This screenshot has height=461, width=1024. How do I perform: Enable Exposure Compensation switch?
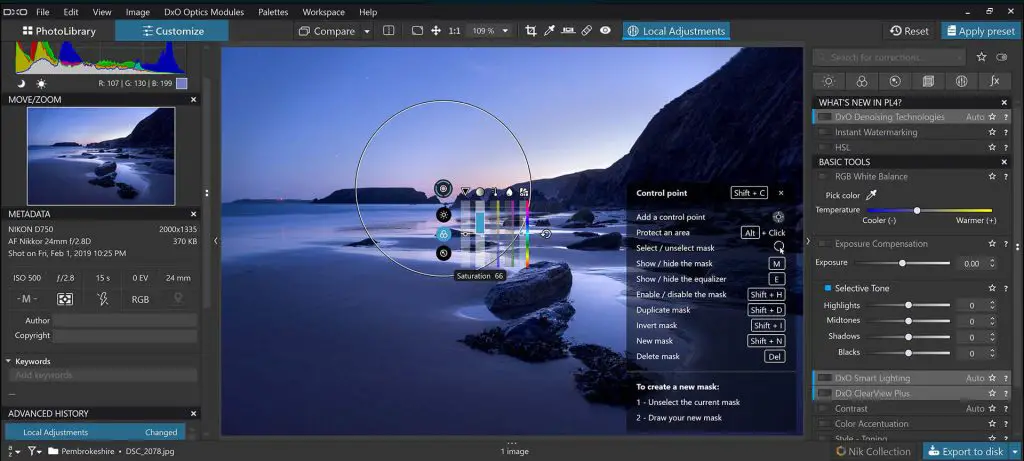(825, 244)
